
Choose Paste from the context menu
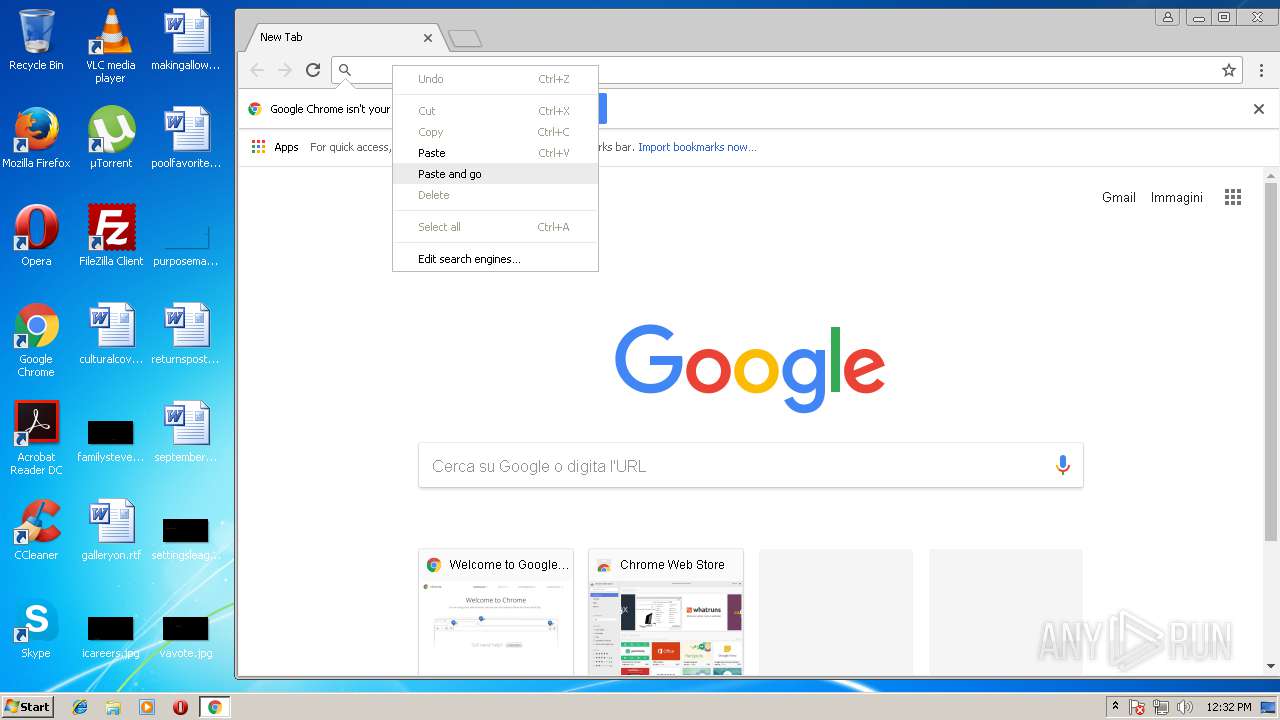pyautogui.click(x=496, y=153)
